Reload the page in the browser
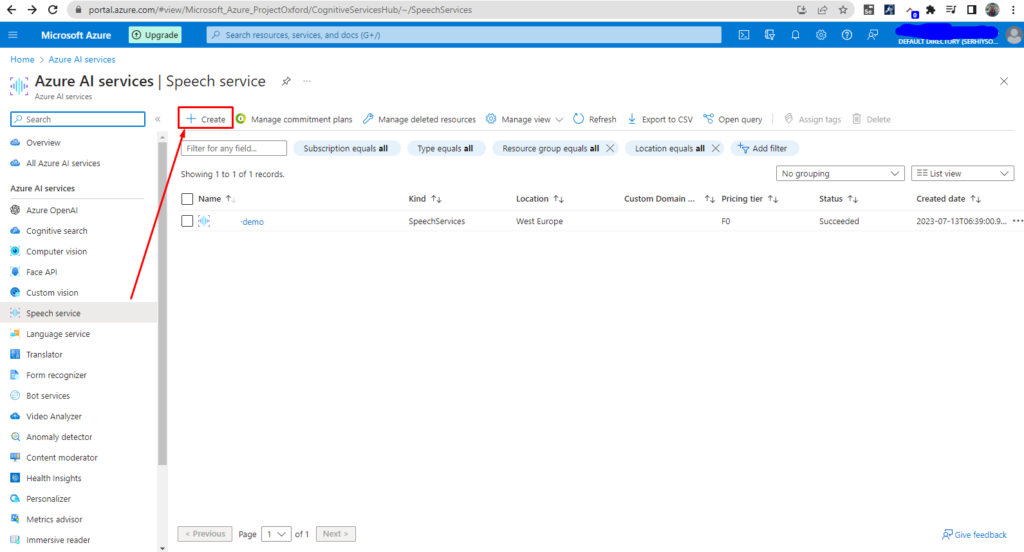1024x552 pixels. pos(53,10)
